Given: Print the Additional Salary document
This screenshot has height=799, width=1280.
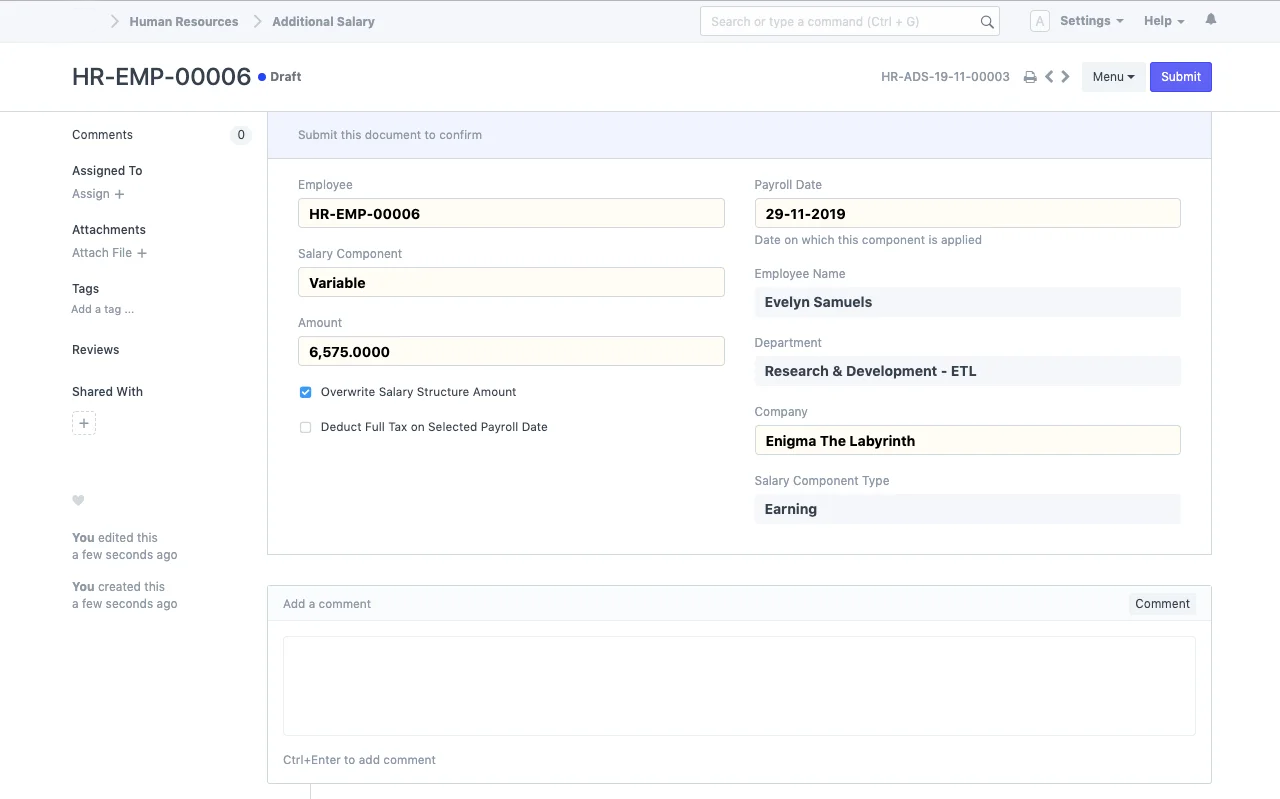Looking at the screenshot, I should [1030, 76].
